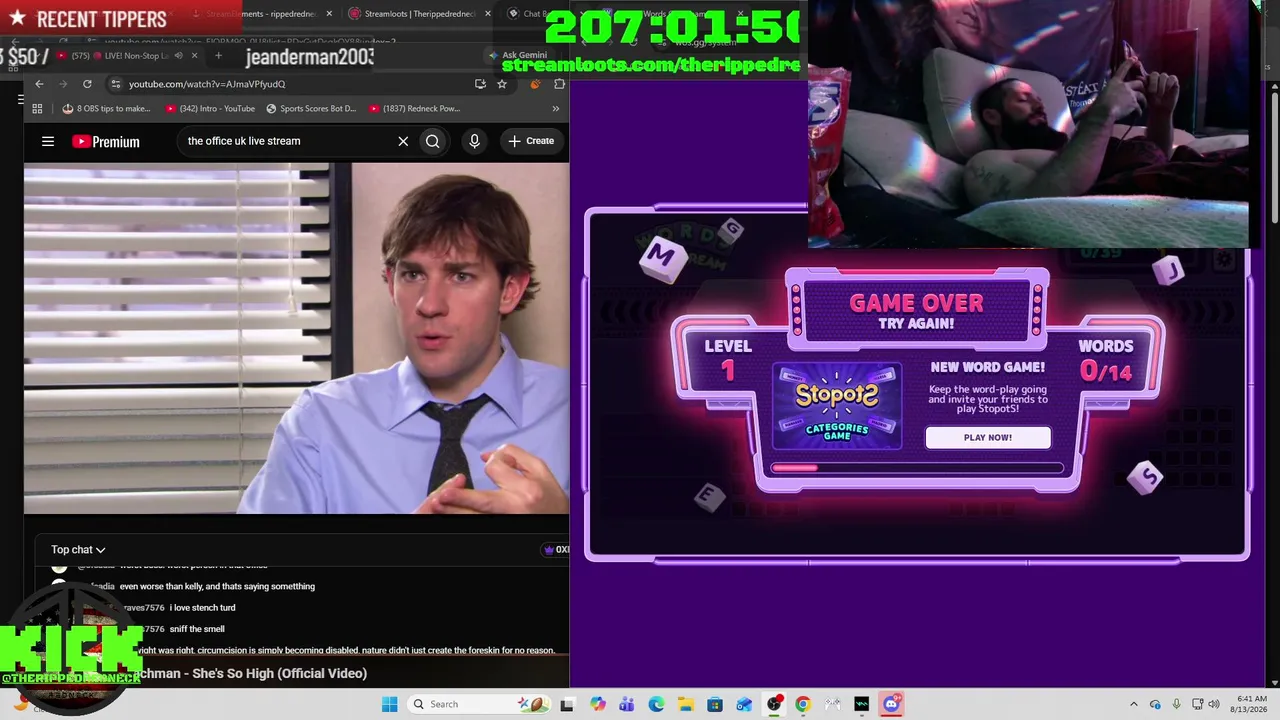This screenshot has height=720, width=1280.
Task: Open Discord from the taskbar
Action: coord(891,704)
